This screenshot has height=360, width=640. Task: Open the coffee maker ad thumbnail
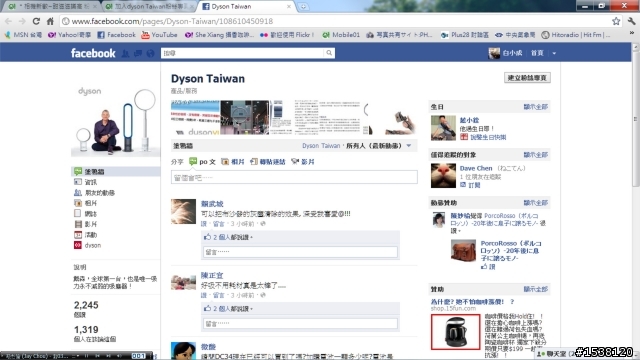coord(456,332)
